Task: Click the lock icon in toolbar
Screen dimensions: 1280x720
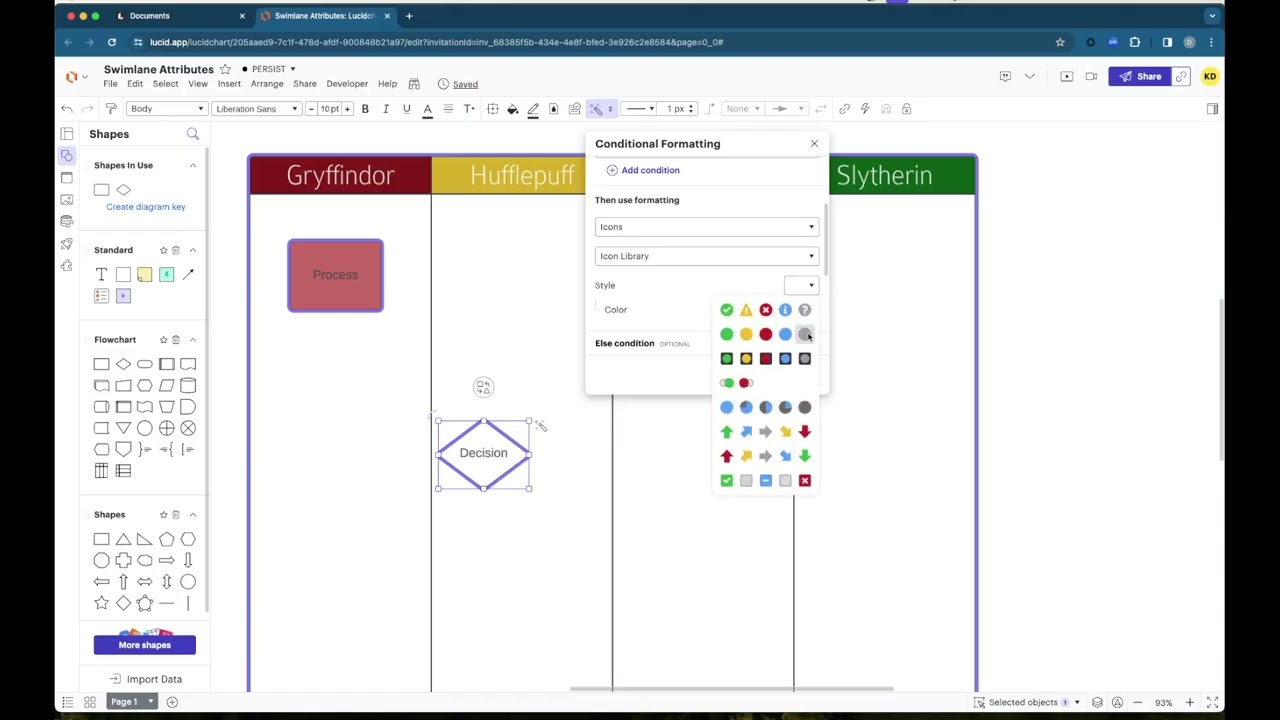Action: [x=907, y=109]
